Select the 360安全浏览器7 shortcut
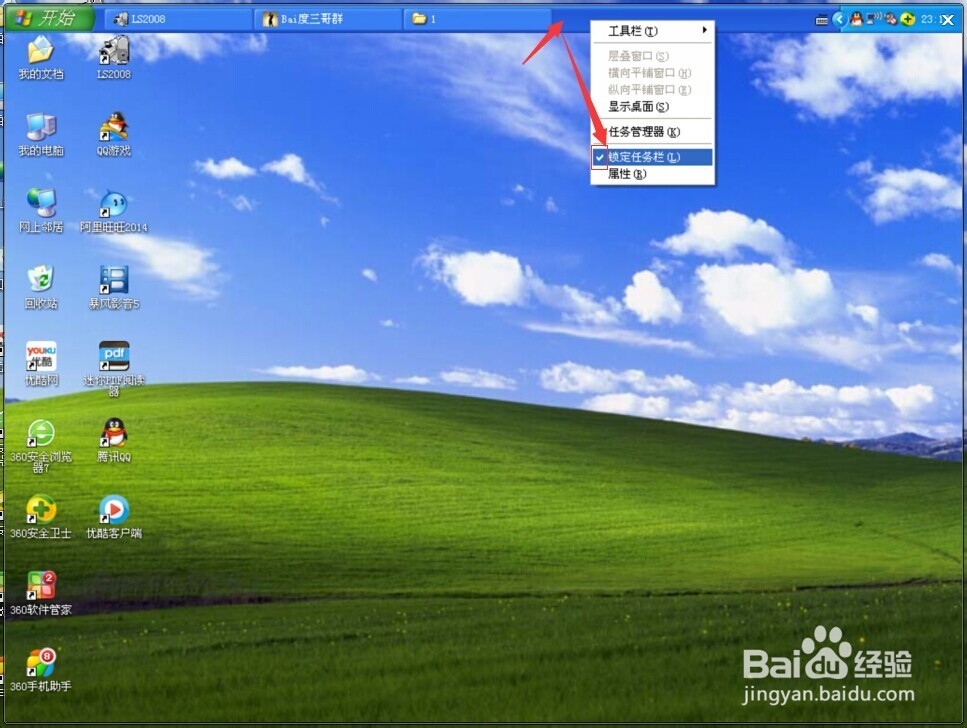 coord(41,445)
